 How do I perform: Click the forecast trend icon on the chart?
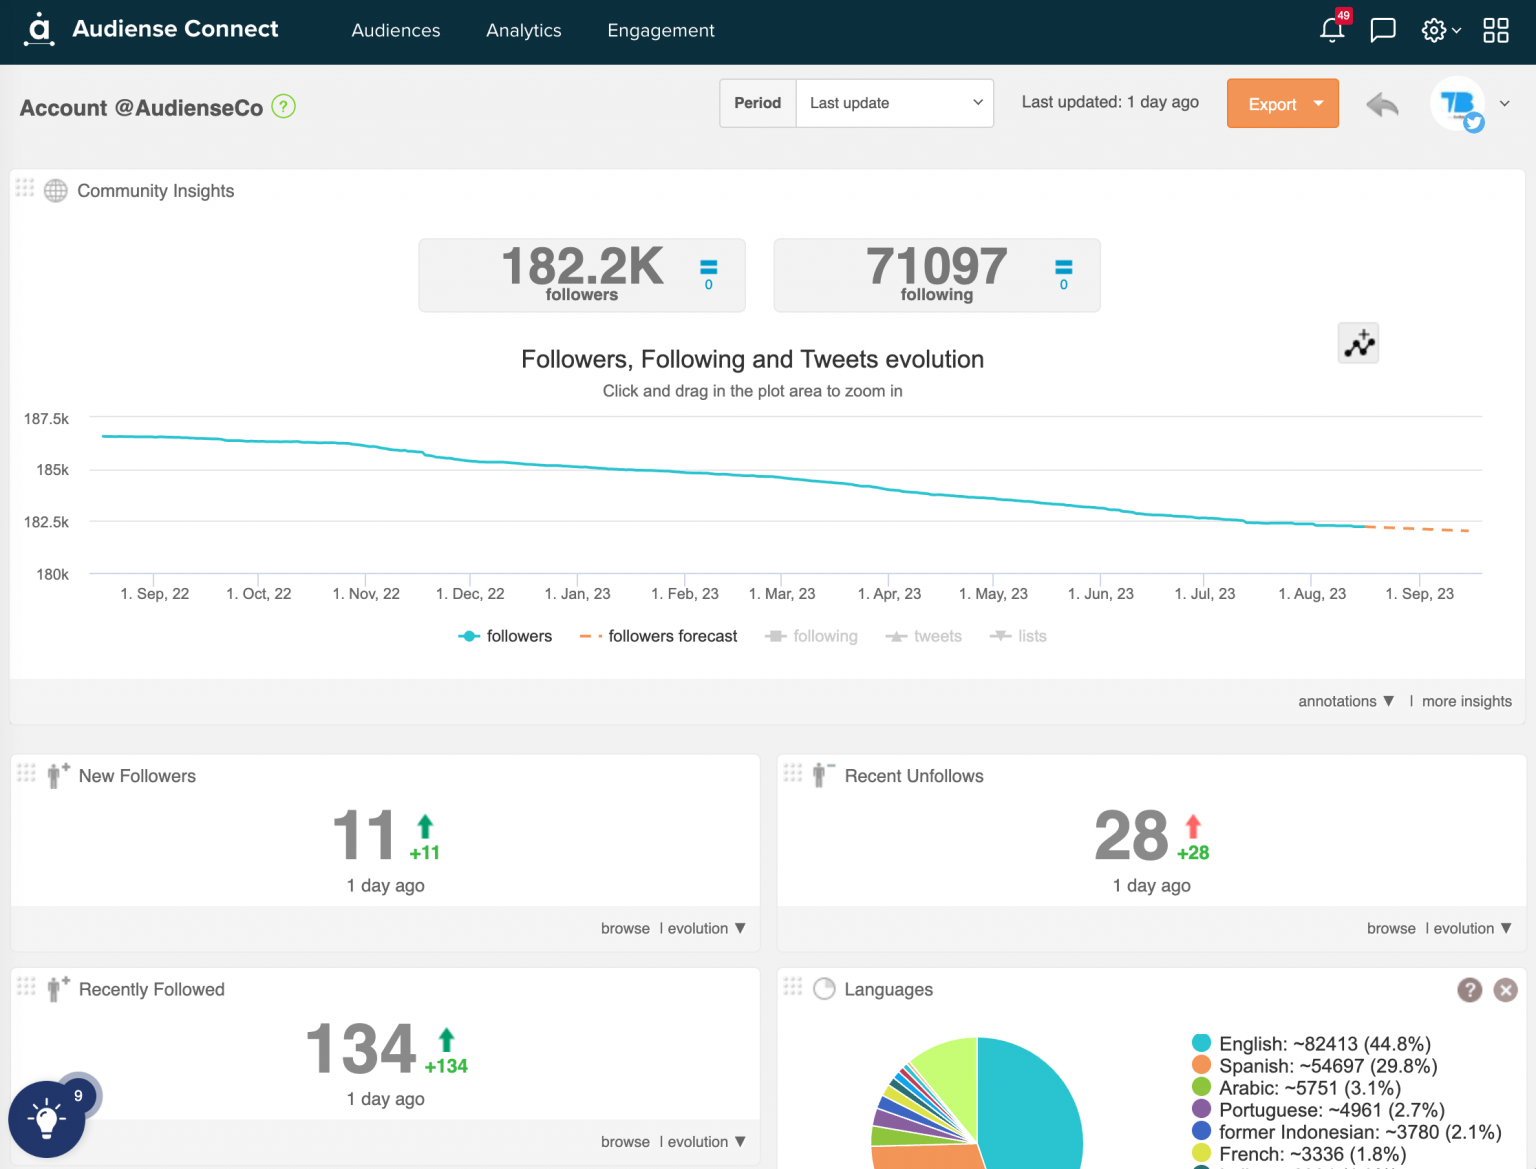click(1357, 342)
